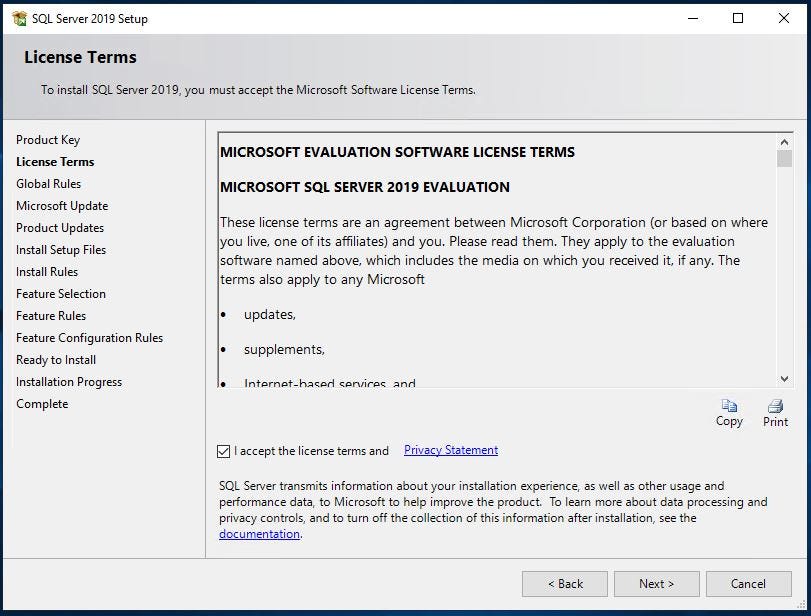Click the Next button

coord(656,584)
